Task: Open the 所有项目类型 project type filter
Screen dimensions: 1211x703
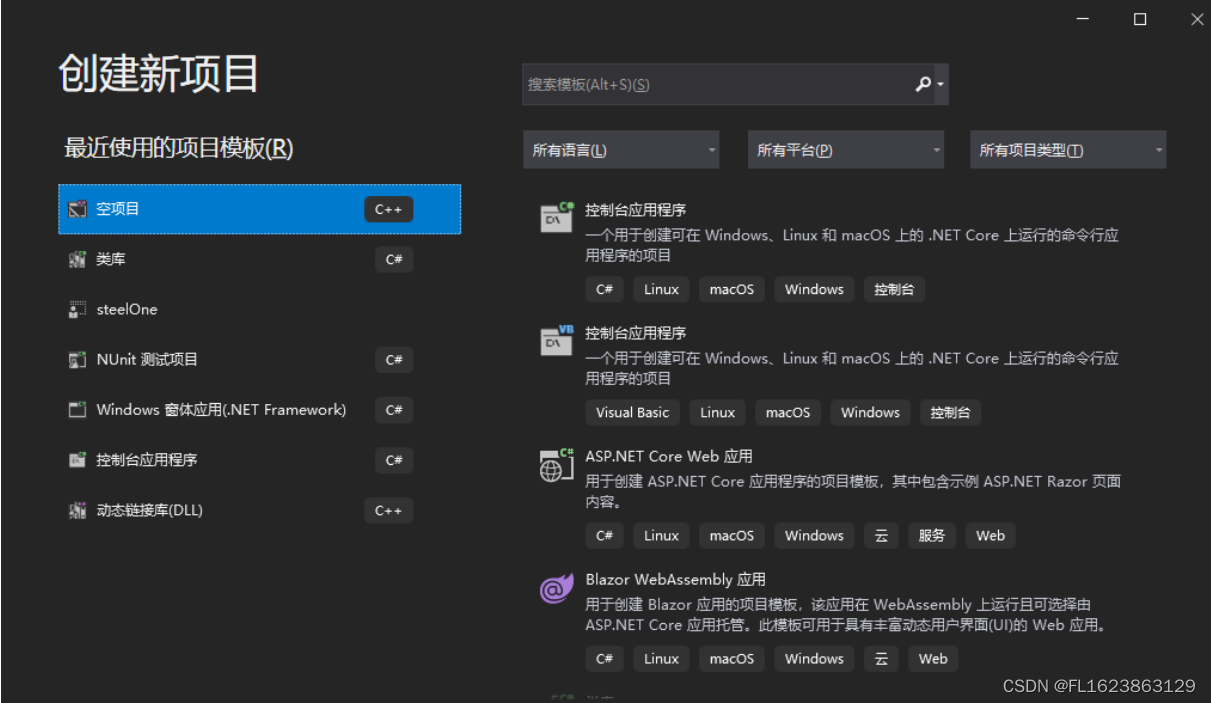Action: [1068, 150]
